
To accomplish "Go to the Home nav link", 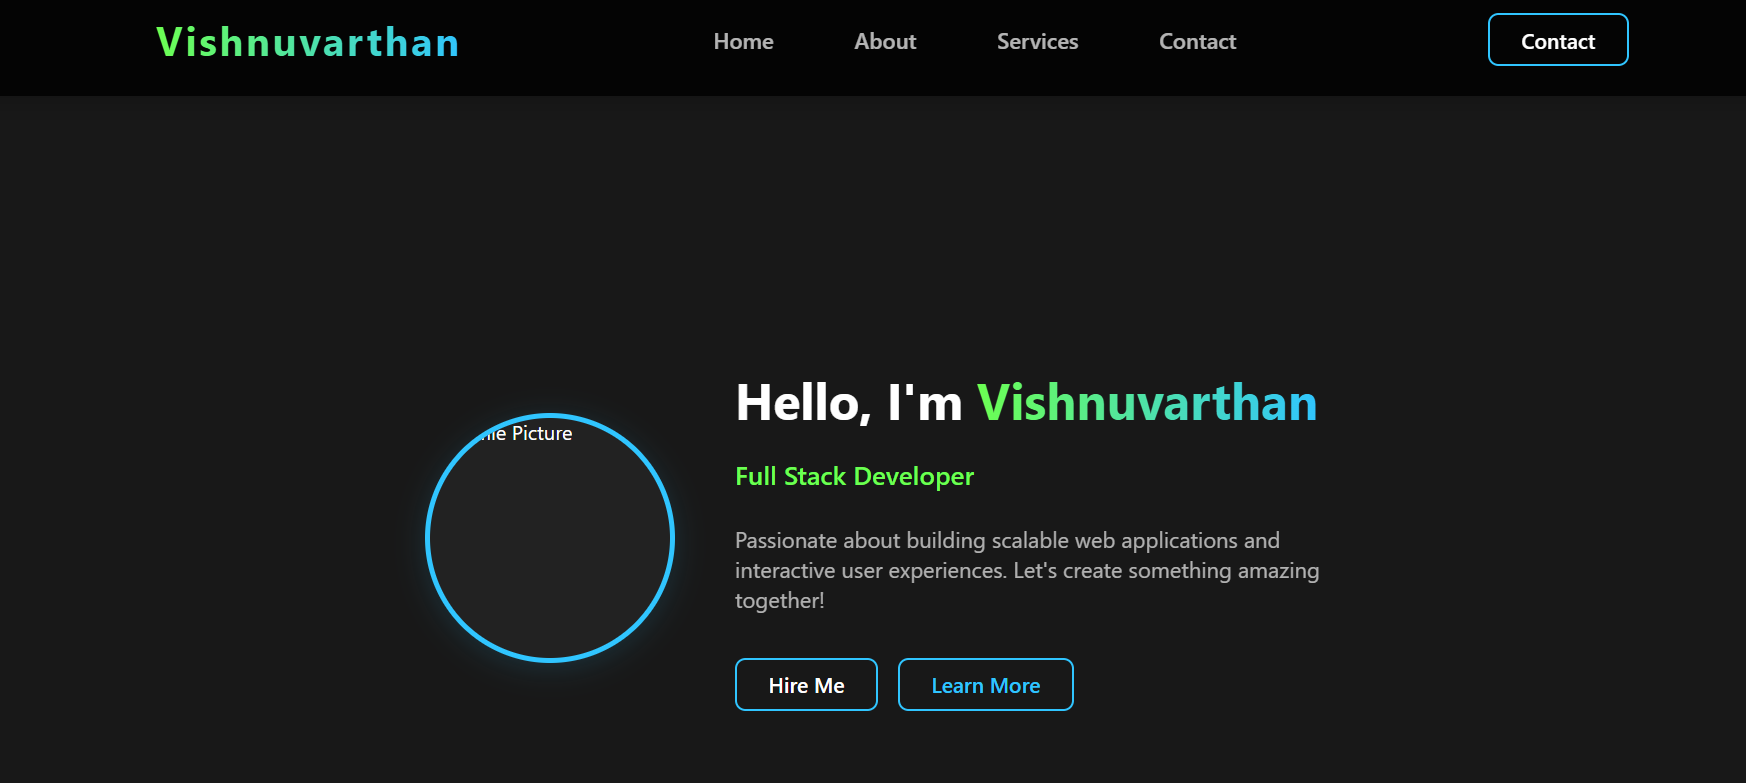I will (x=743, y=42).
